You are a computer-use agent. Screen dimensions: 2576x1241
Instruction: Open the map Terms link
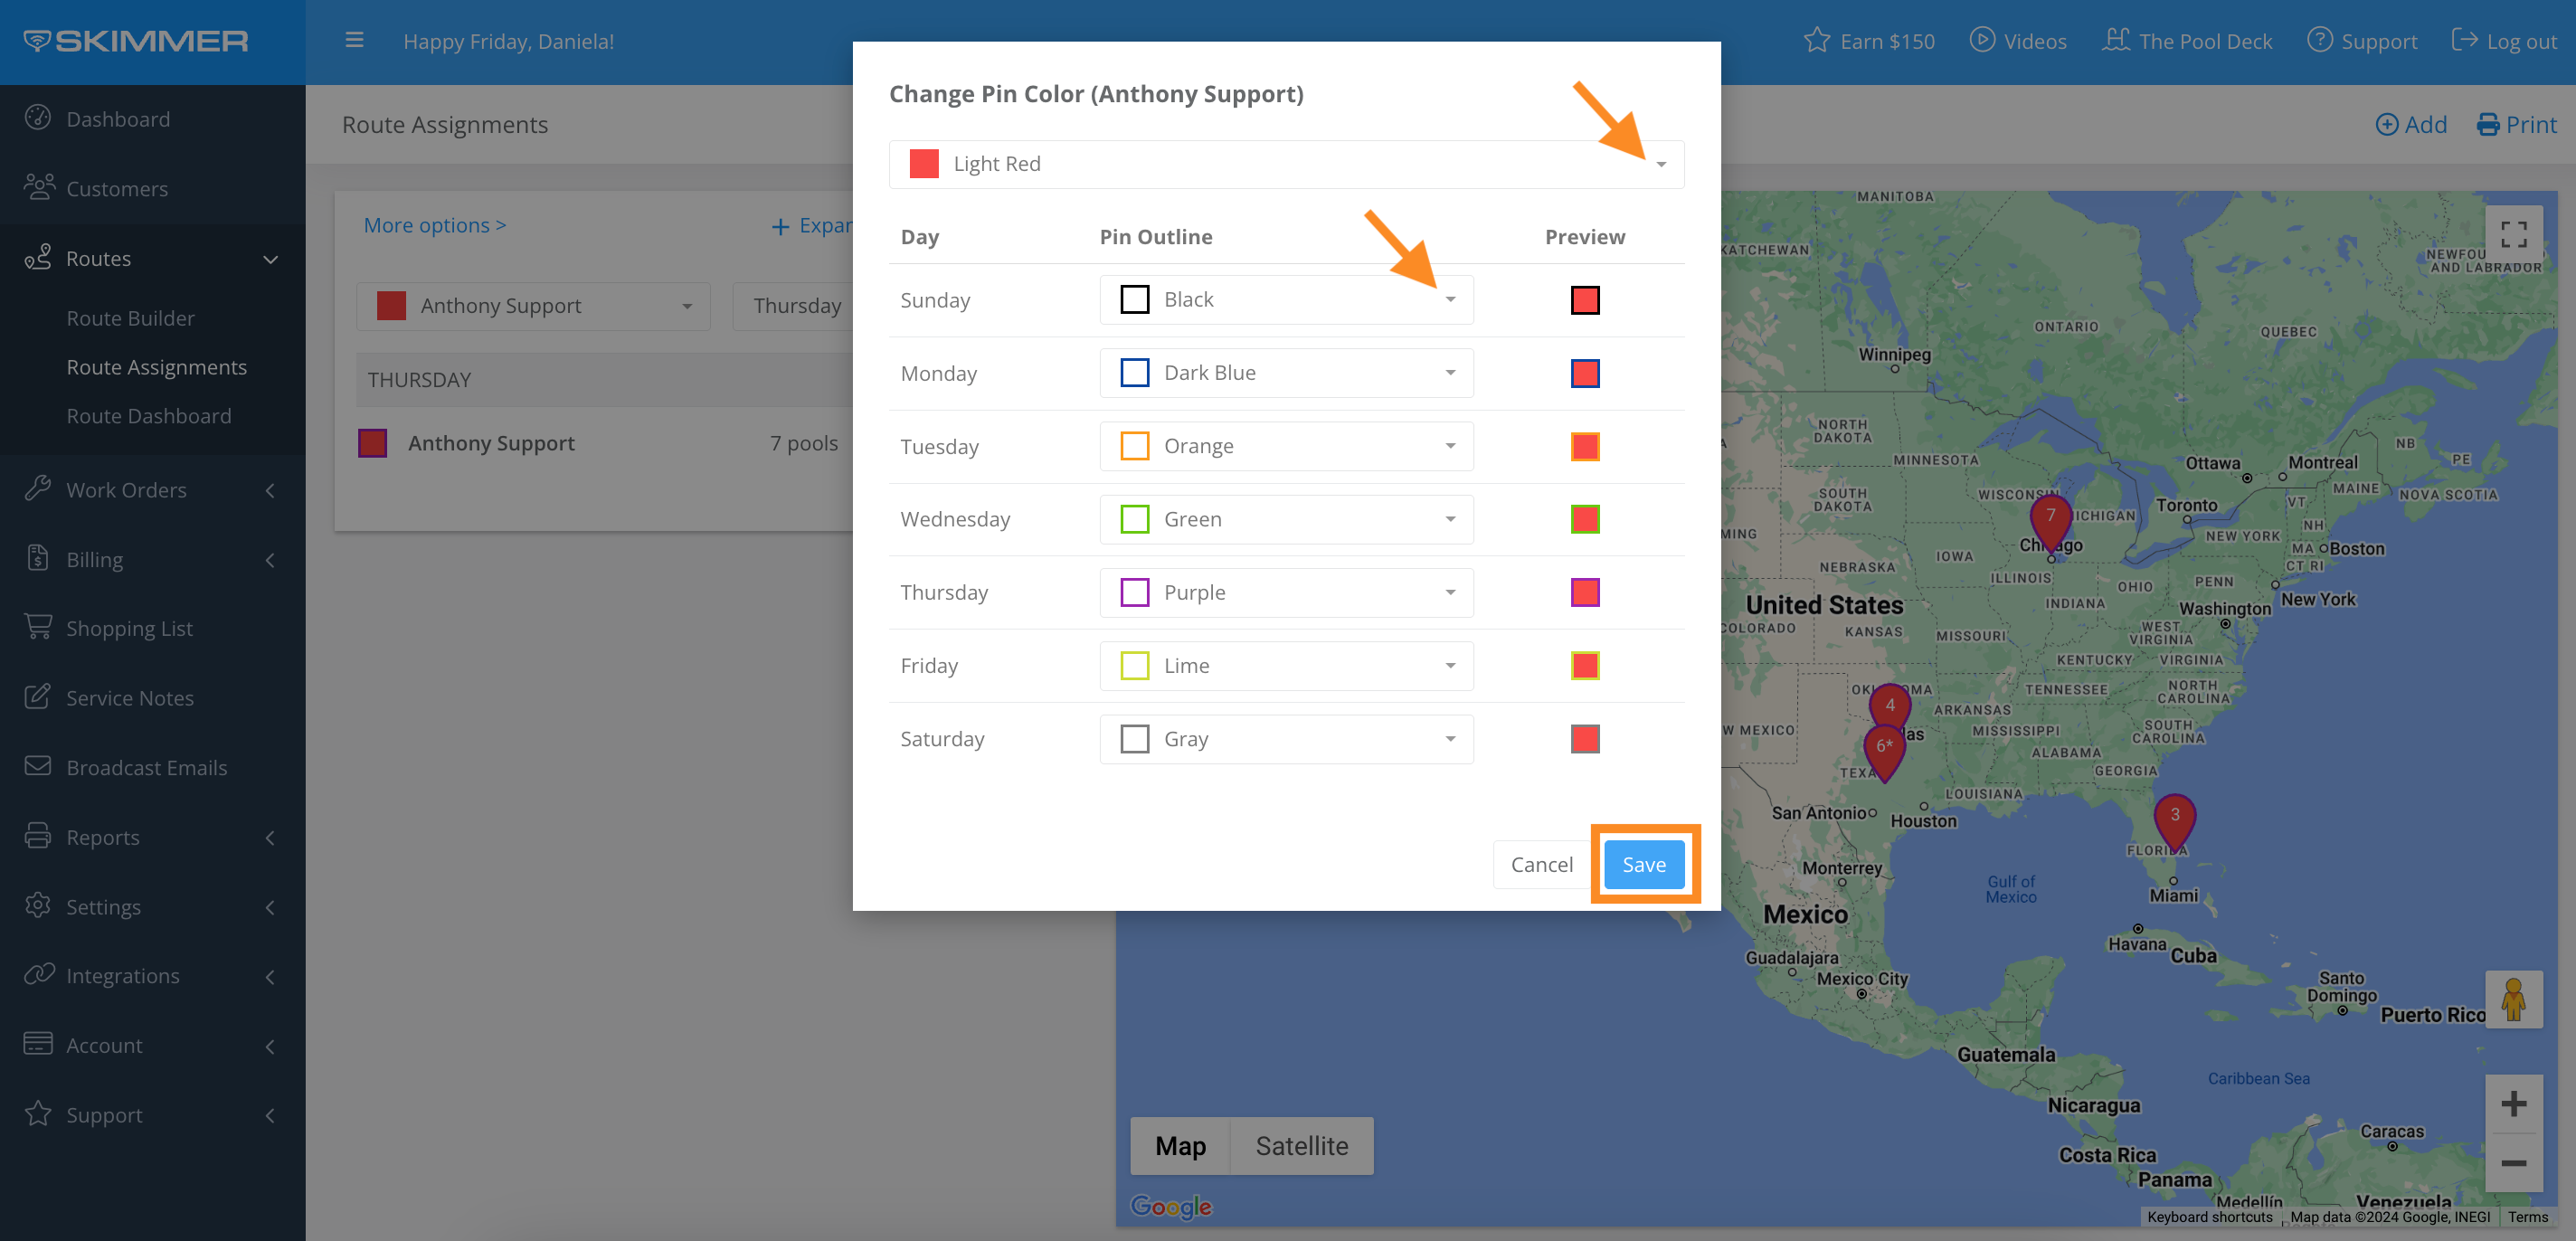[2527, 1217]
